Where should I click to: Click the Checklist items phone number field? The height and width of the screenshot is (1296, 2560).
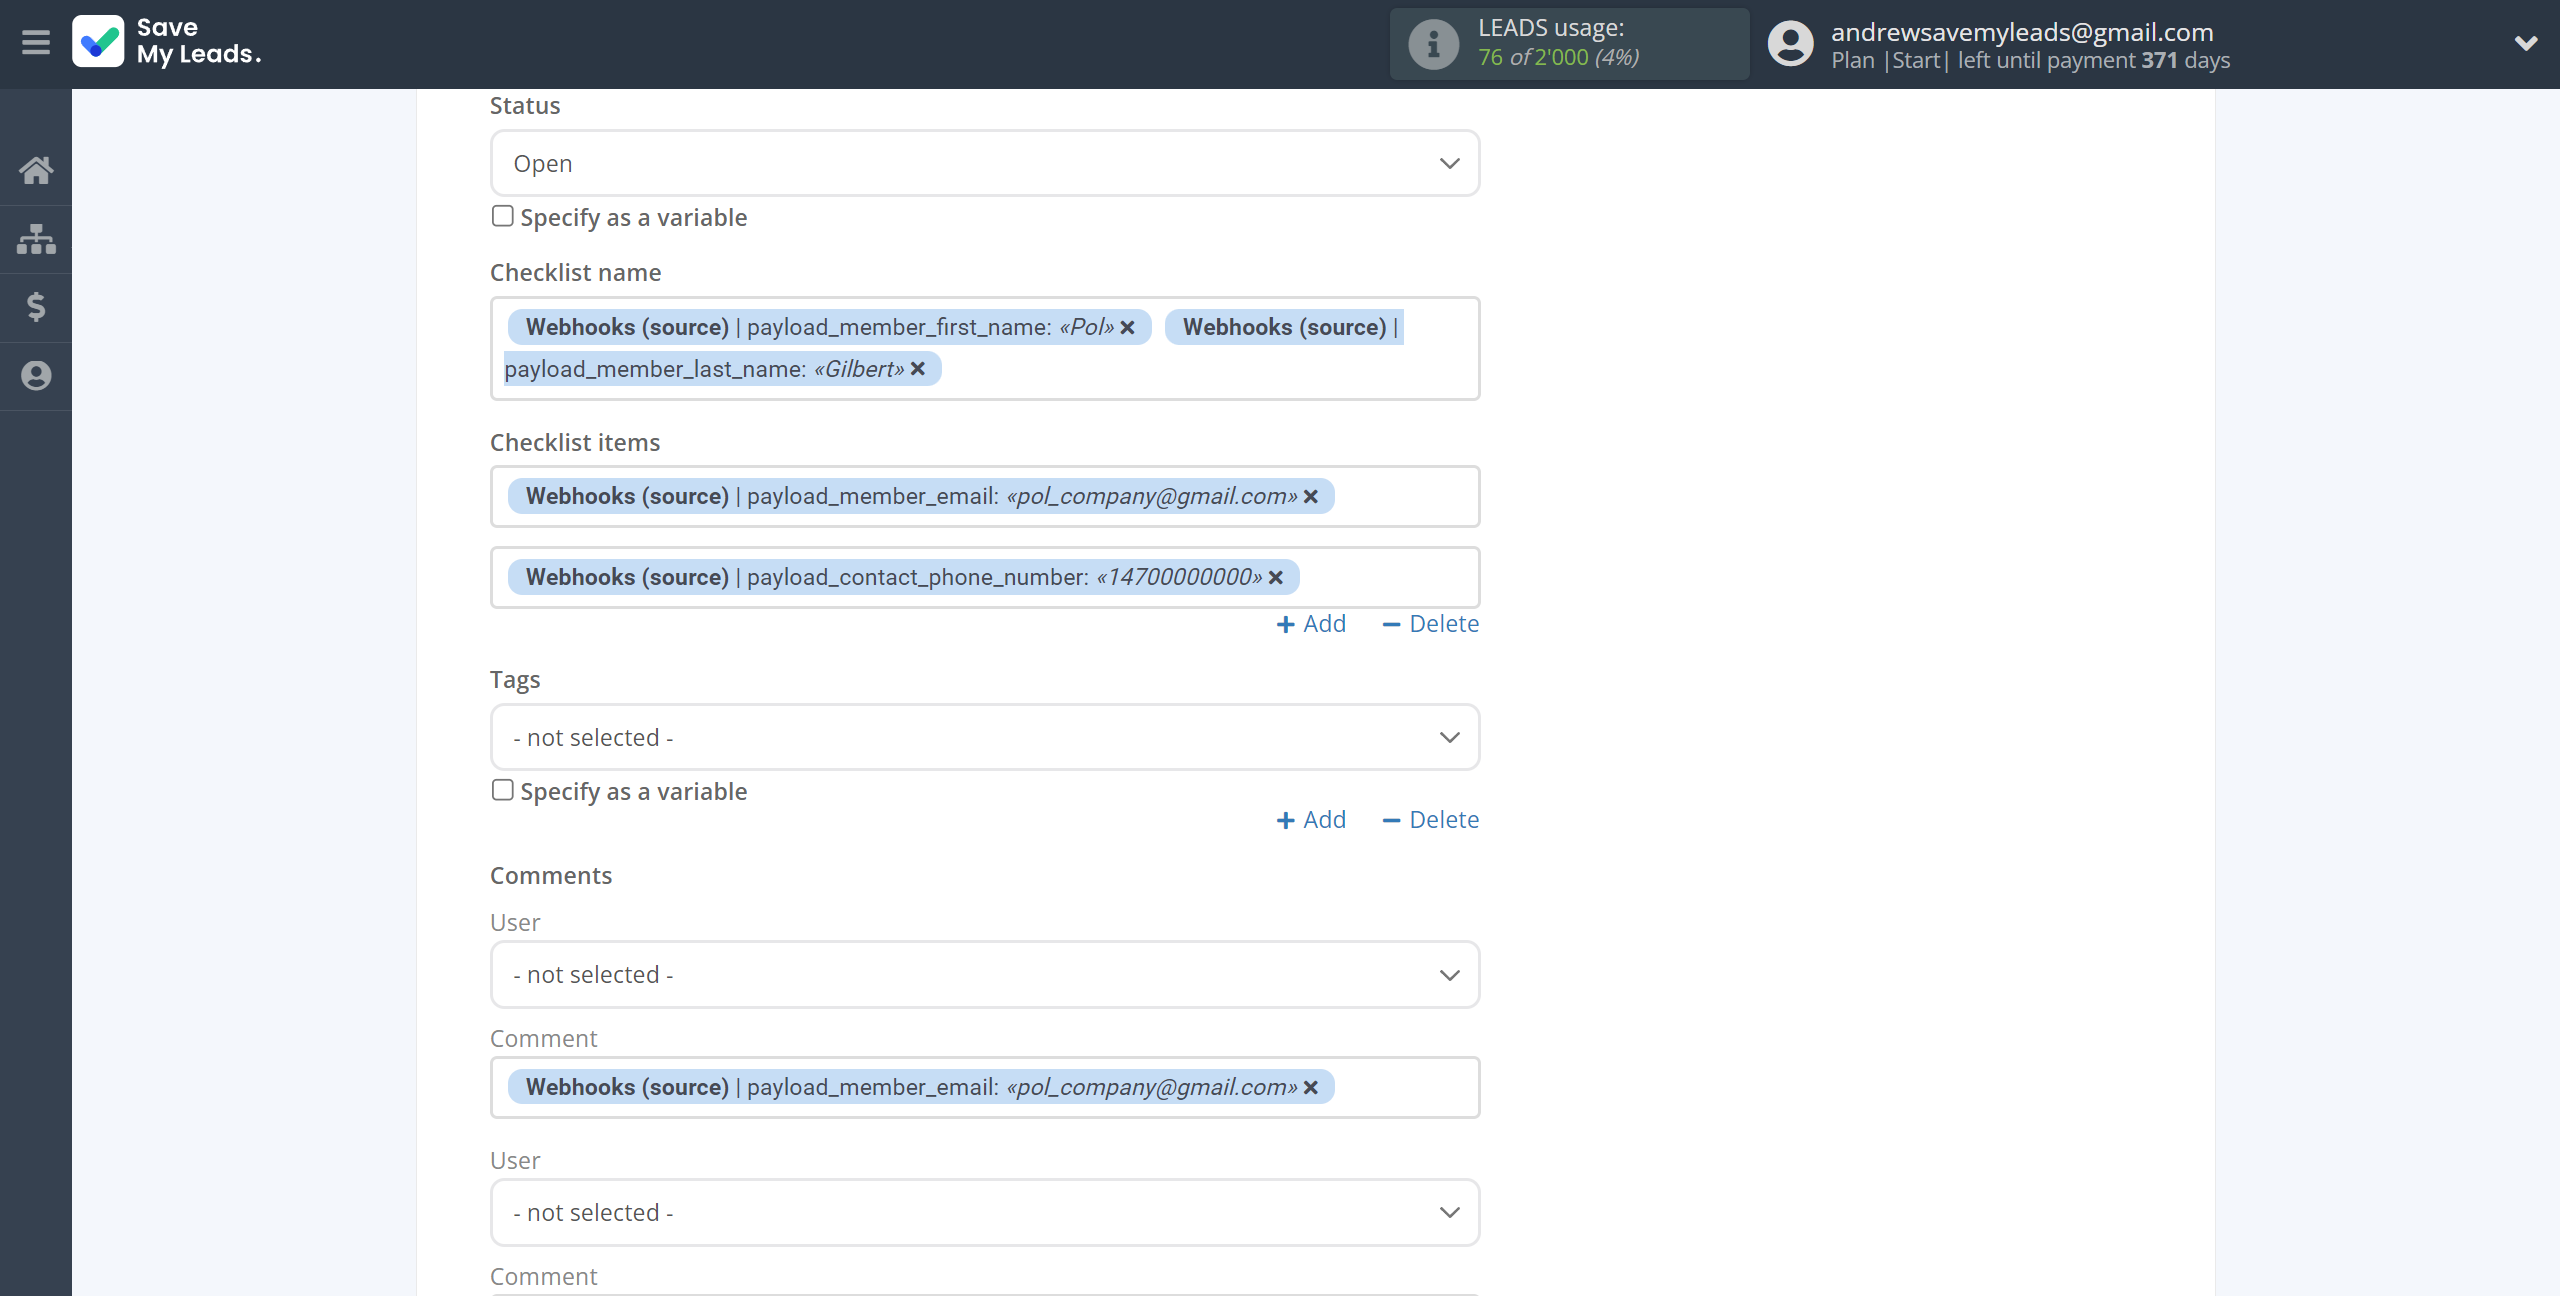pos(985,578)
